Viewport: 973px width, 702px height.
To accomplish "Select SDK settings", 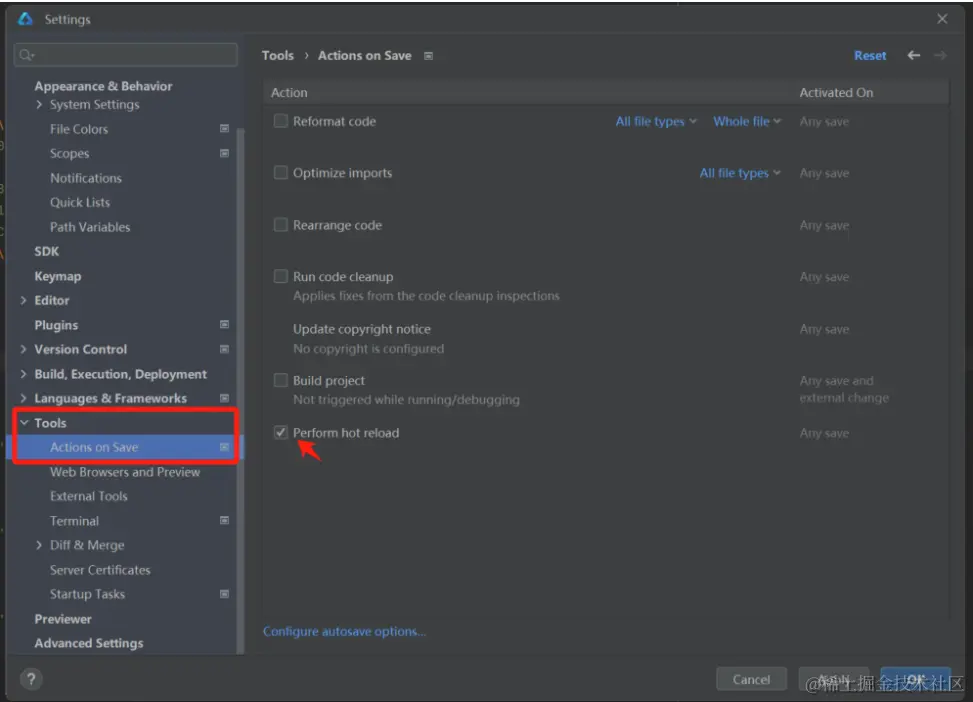I will [47, 251].
